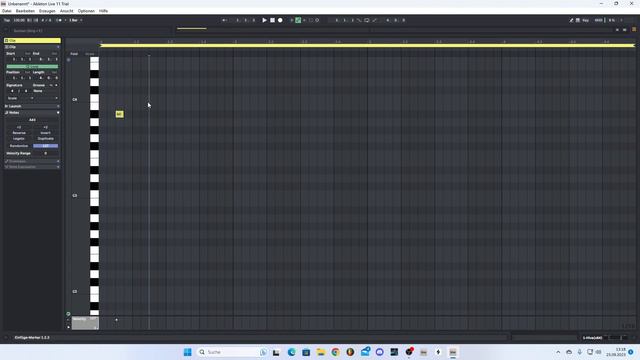
Task: Click the Reverse notes button
Action: (x=19, y=133)
